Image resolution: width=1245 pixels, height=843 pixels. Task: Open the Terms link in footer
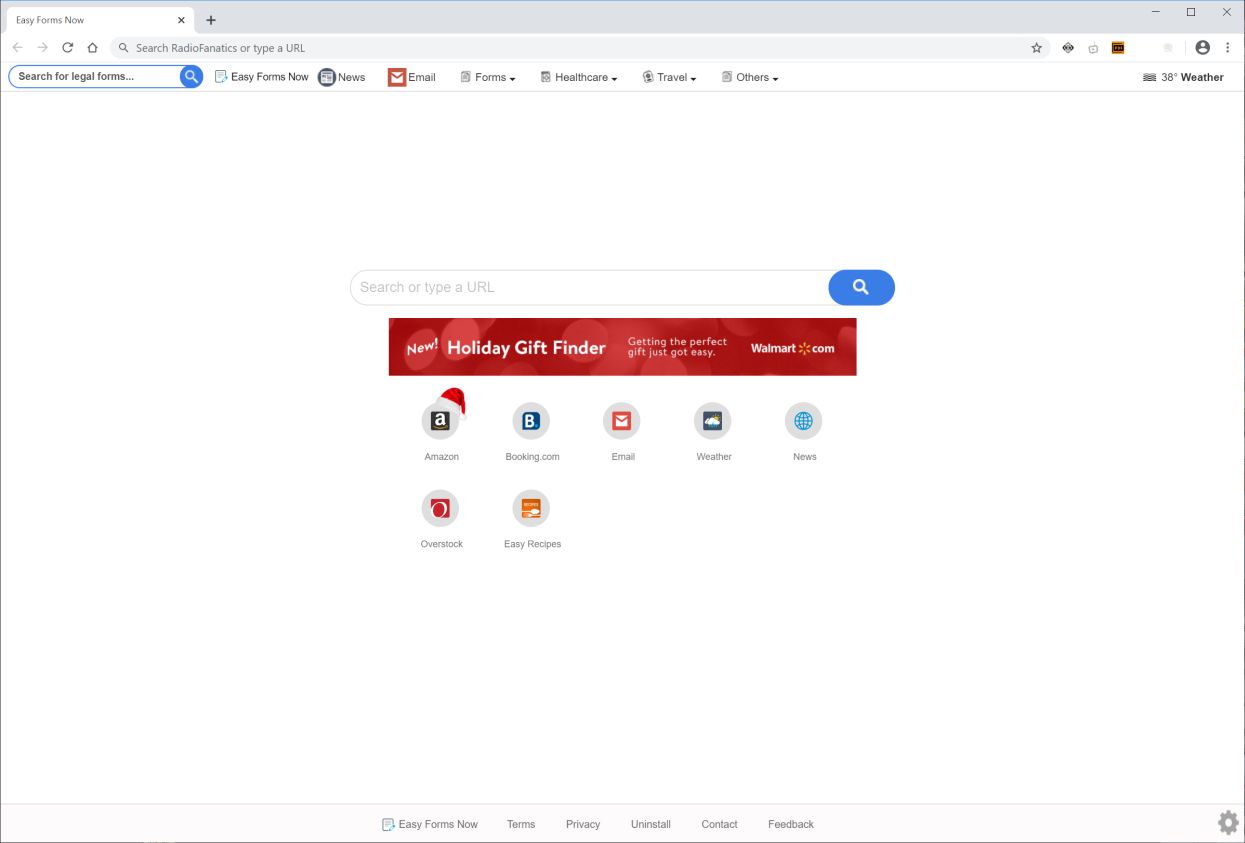tap(521, 824)
